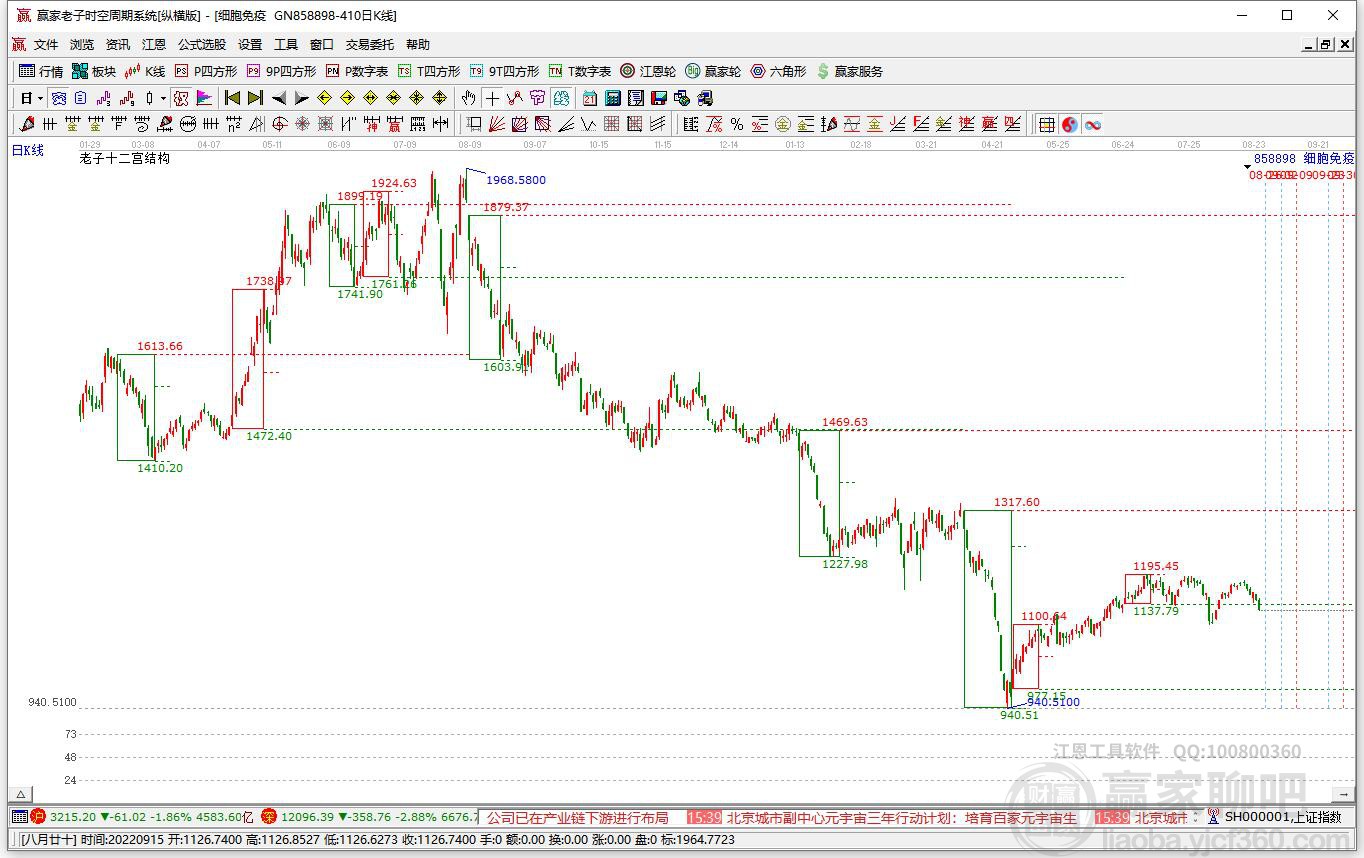Toggle the crosshair cursor tool
Viewport: 1364px width, 858px height.
coord(492,98)
